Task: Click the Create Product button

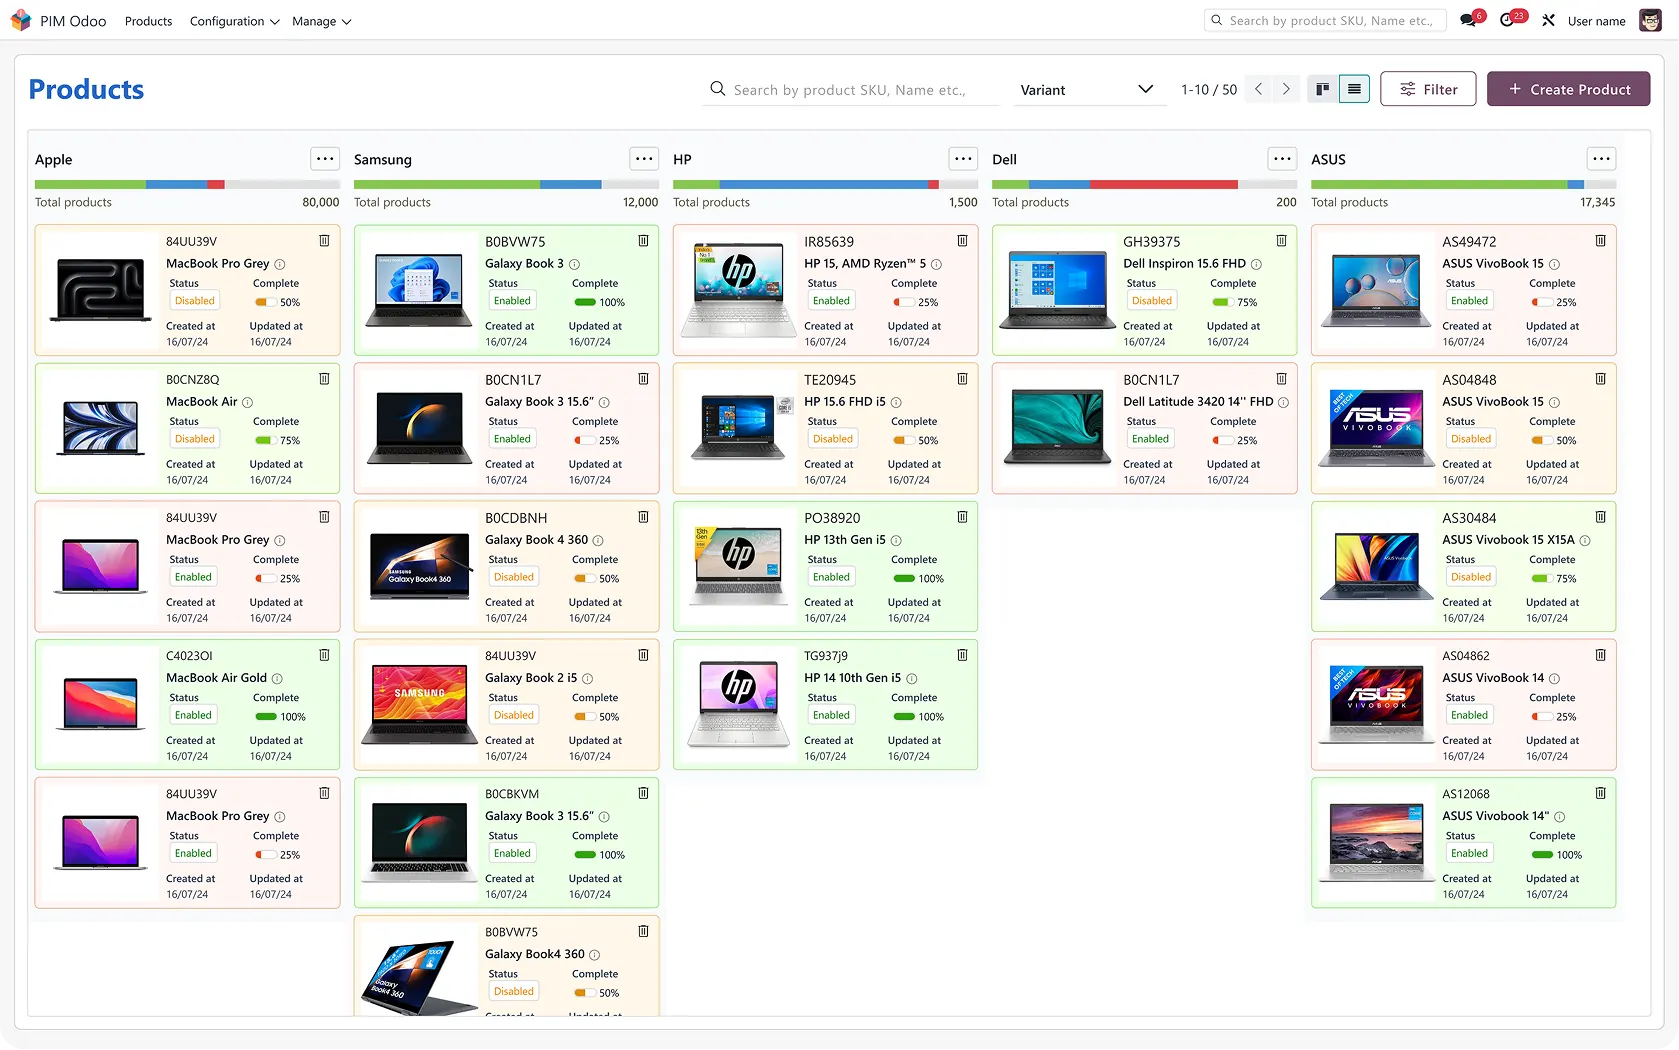Action: 1568,89
